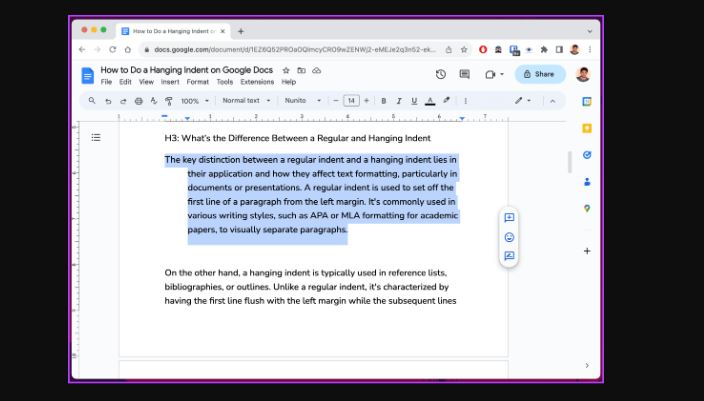Start a video meeting call
The width and height of the screenshot is (704, 401).
[490, 75]
